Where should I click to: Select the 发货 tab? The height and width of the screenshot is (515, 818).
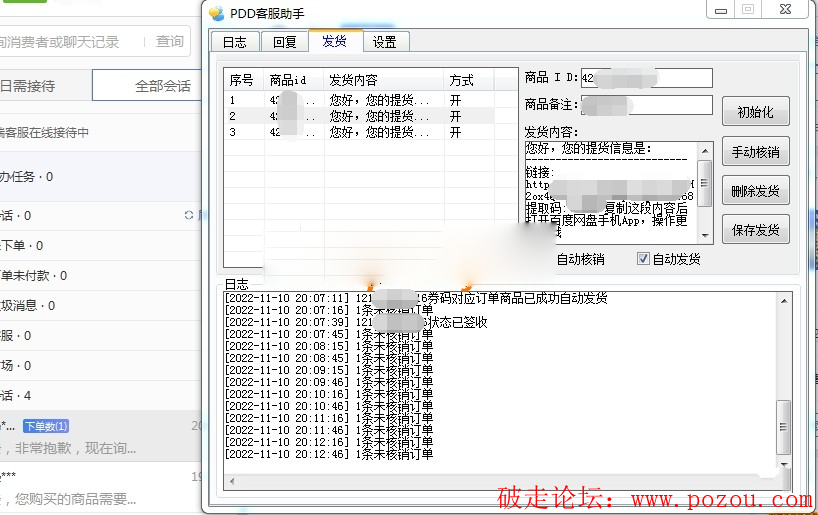[335, 41]
